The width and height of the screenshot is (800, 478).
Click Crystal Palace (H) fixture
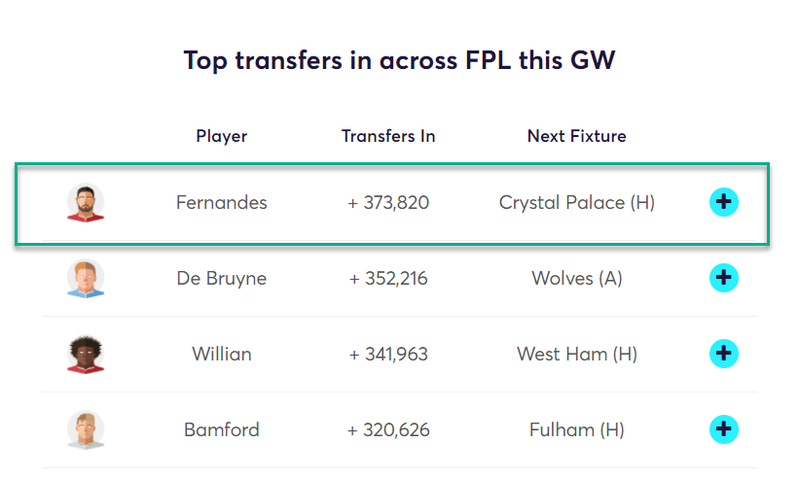(577, 203)
